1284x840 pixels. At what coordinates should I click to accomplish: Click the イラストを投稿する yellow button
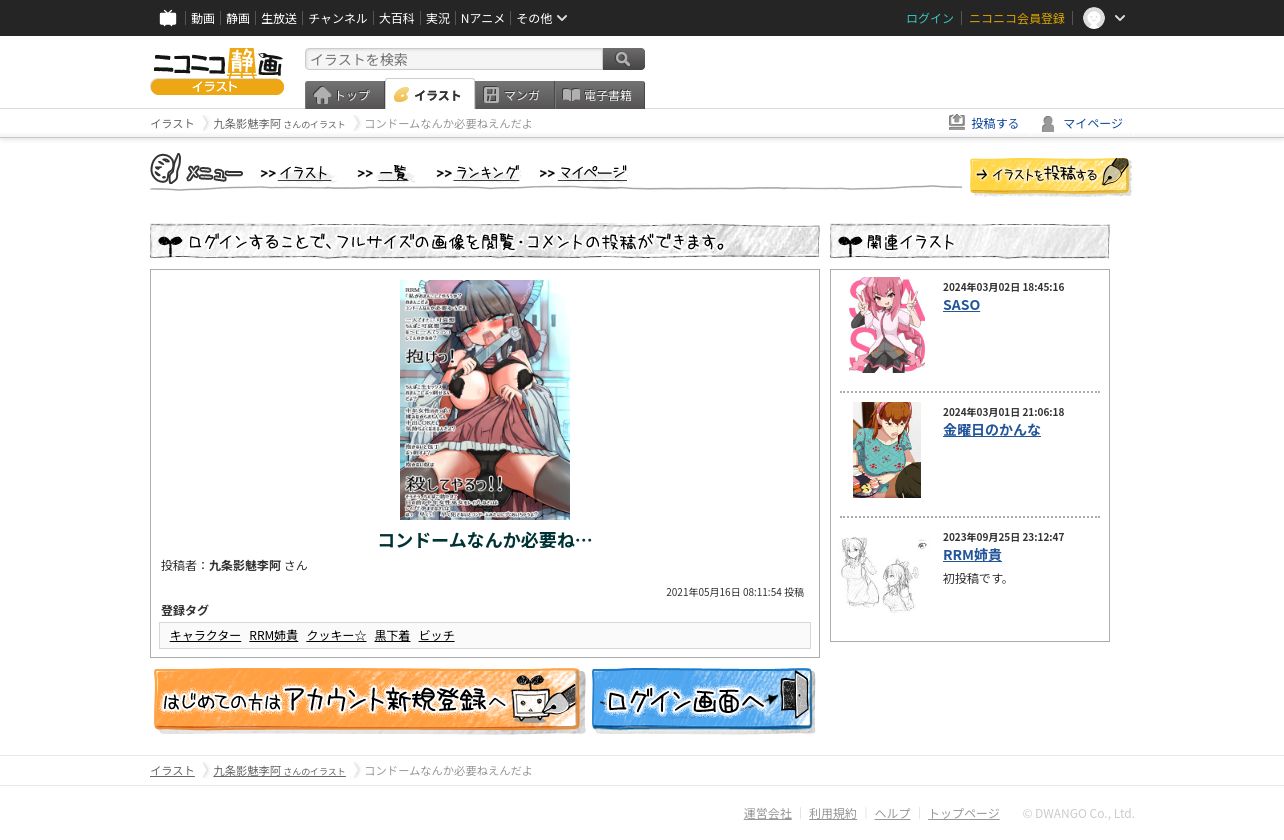[x=1050, y=175]
